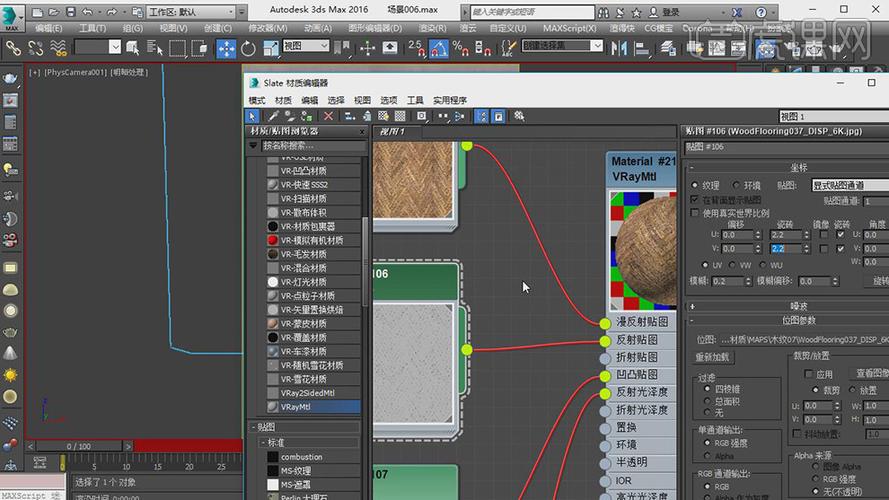889x500 pixels.
Task: Click the pick material eyedropper icon in Slate toolbar
Action: 272,116
